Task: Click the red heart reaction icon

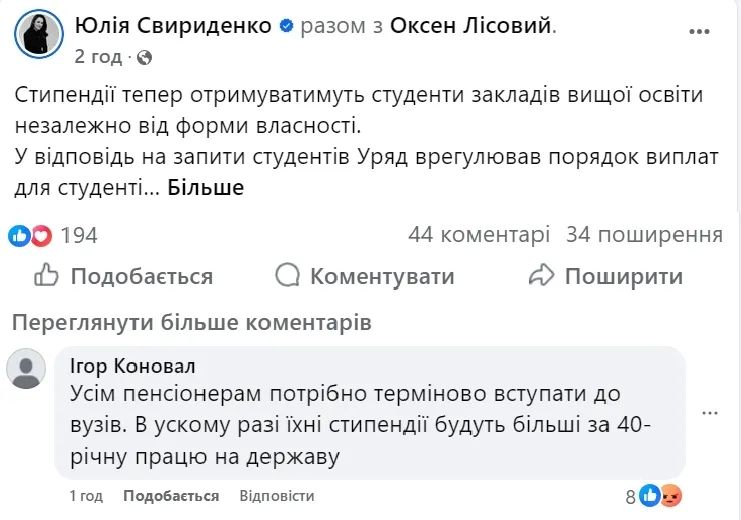Action: coord(41,236)
